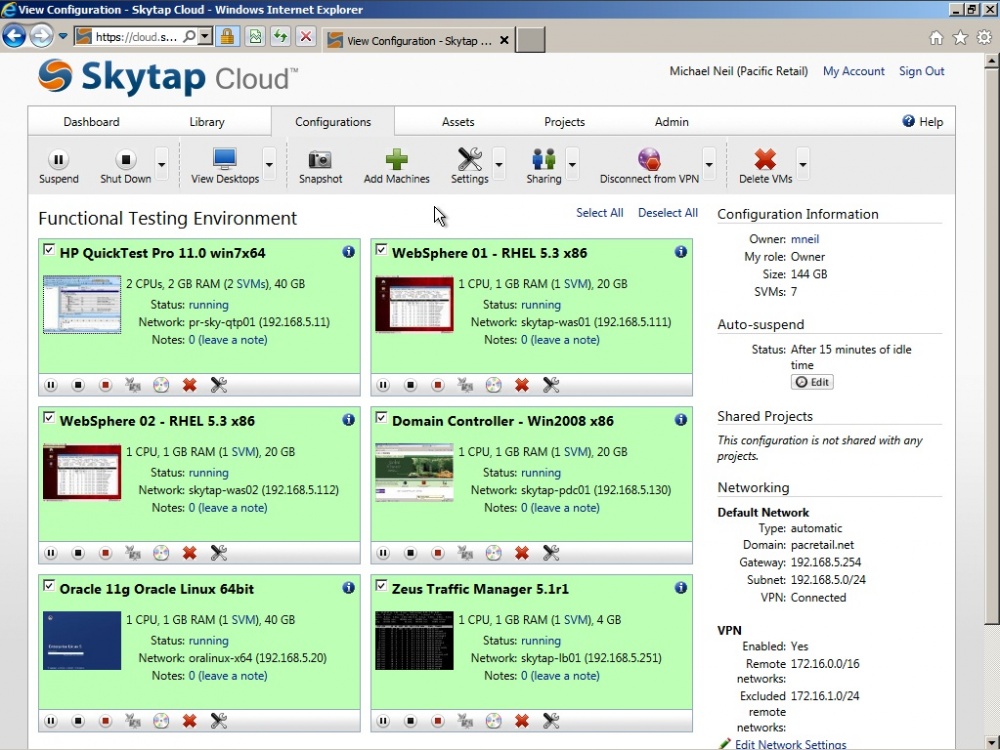Show info for Domain Controller VM

pyautogui.click(x=680, y=420)
